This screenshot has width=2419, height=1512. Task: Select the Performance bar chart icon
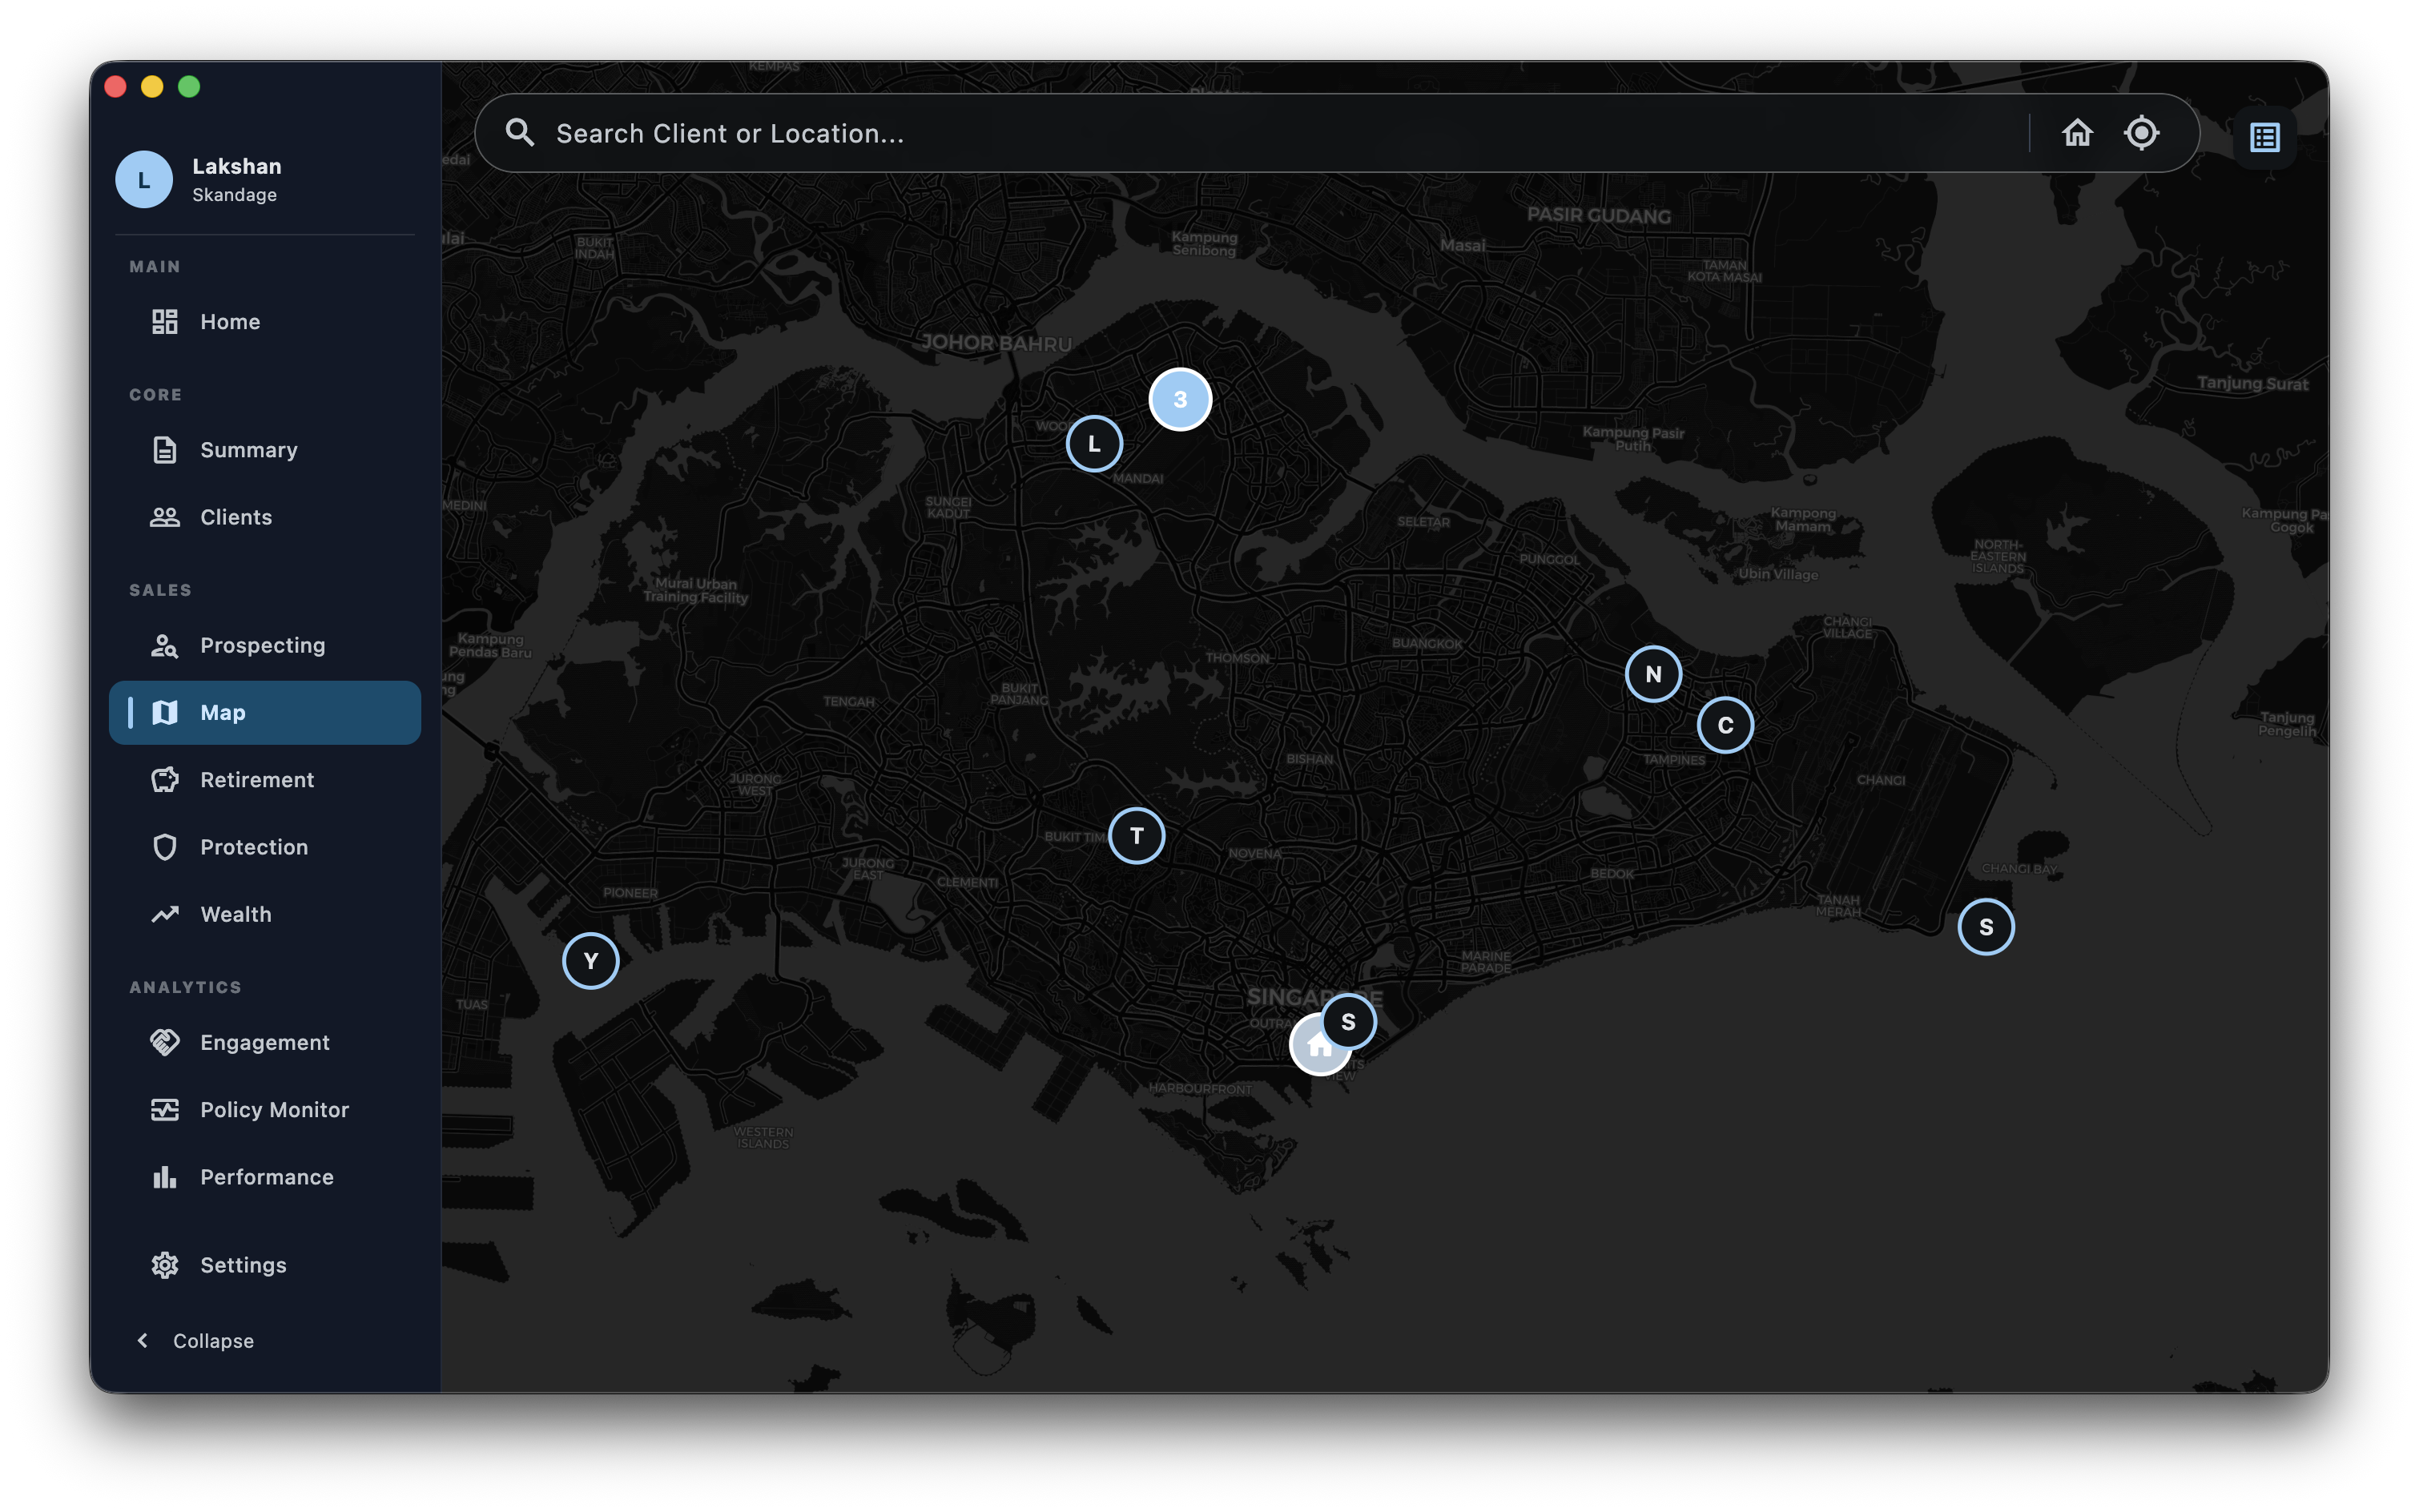pyautogui.click(x=166, y=1177)
